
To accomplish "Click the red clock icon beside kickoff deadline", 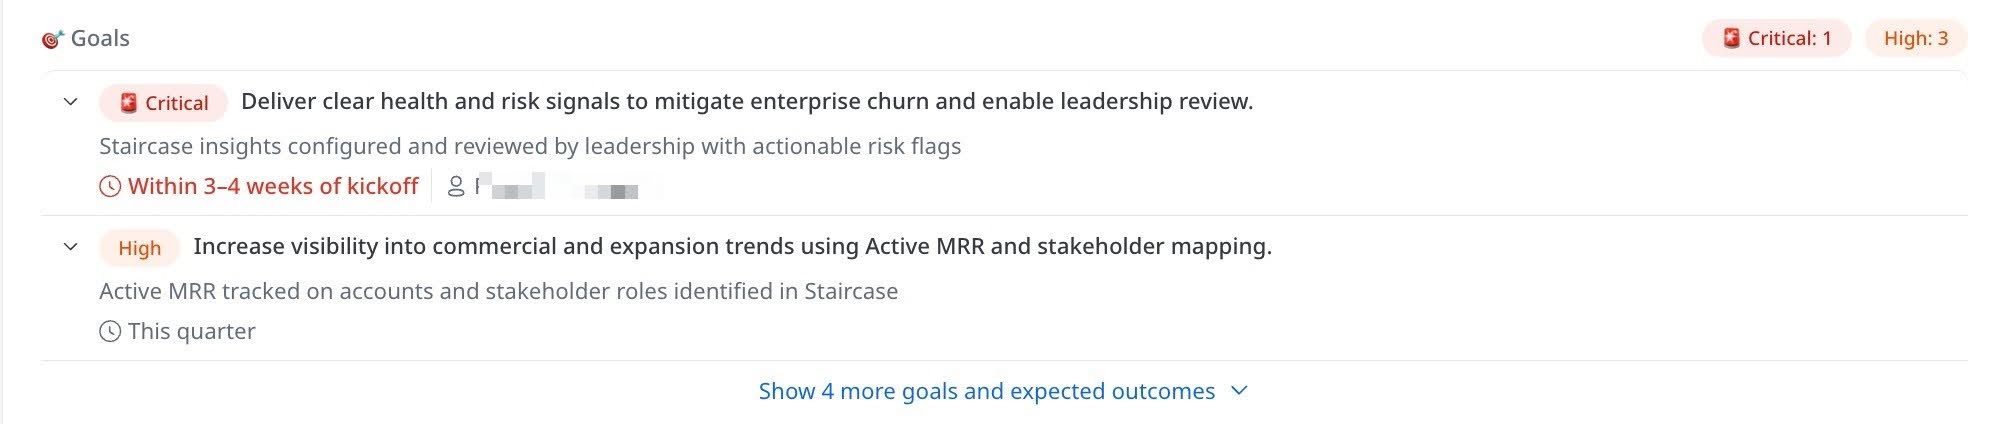I will pyautogui.click(x=110, y=186).
